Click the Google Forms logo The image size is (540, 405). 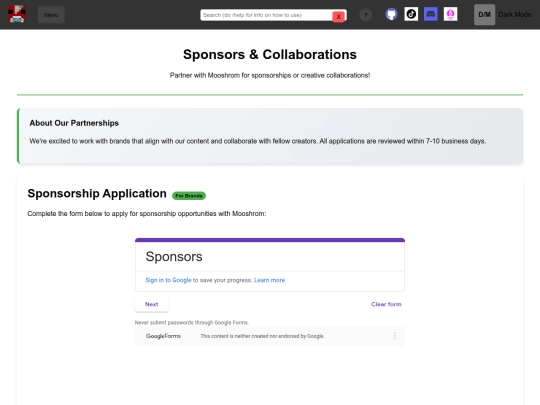pyautogui.click(x=163, y=336)
